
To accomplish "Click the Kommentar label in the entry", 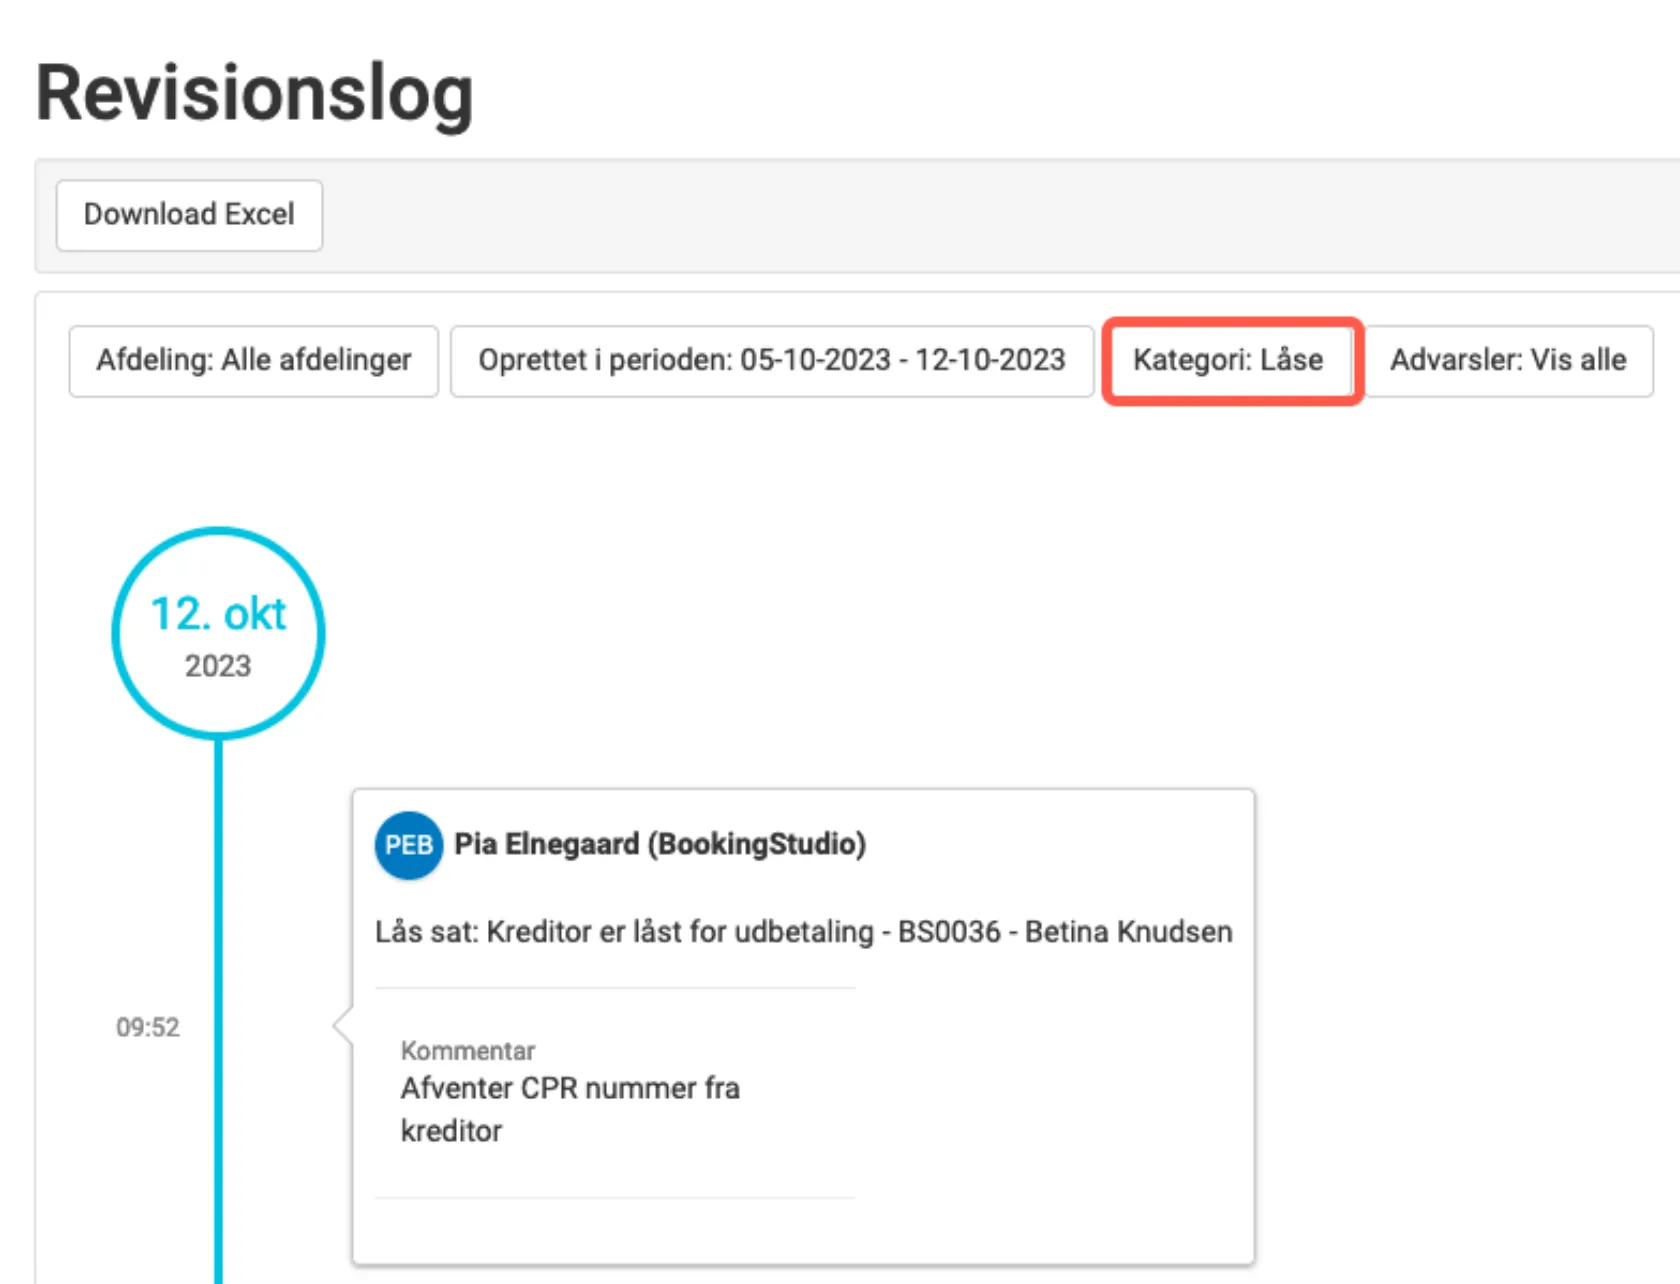I will [x=468, y=1051].
